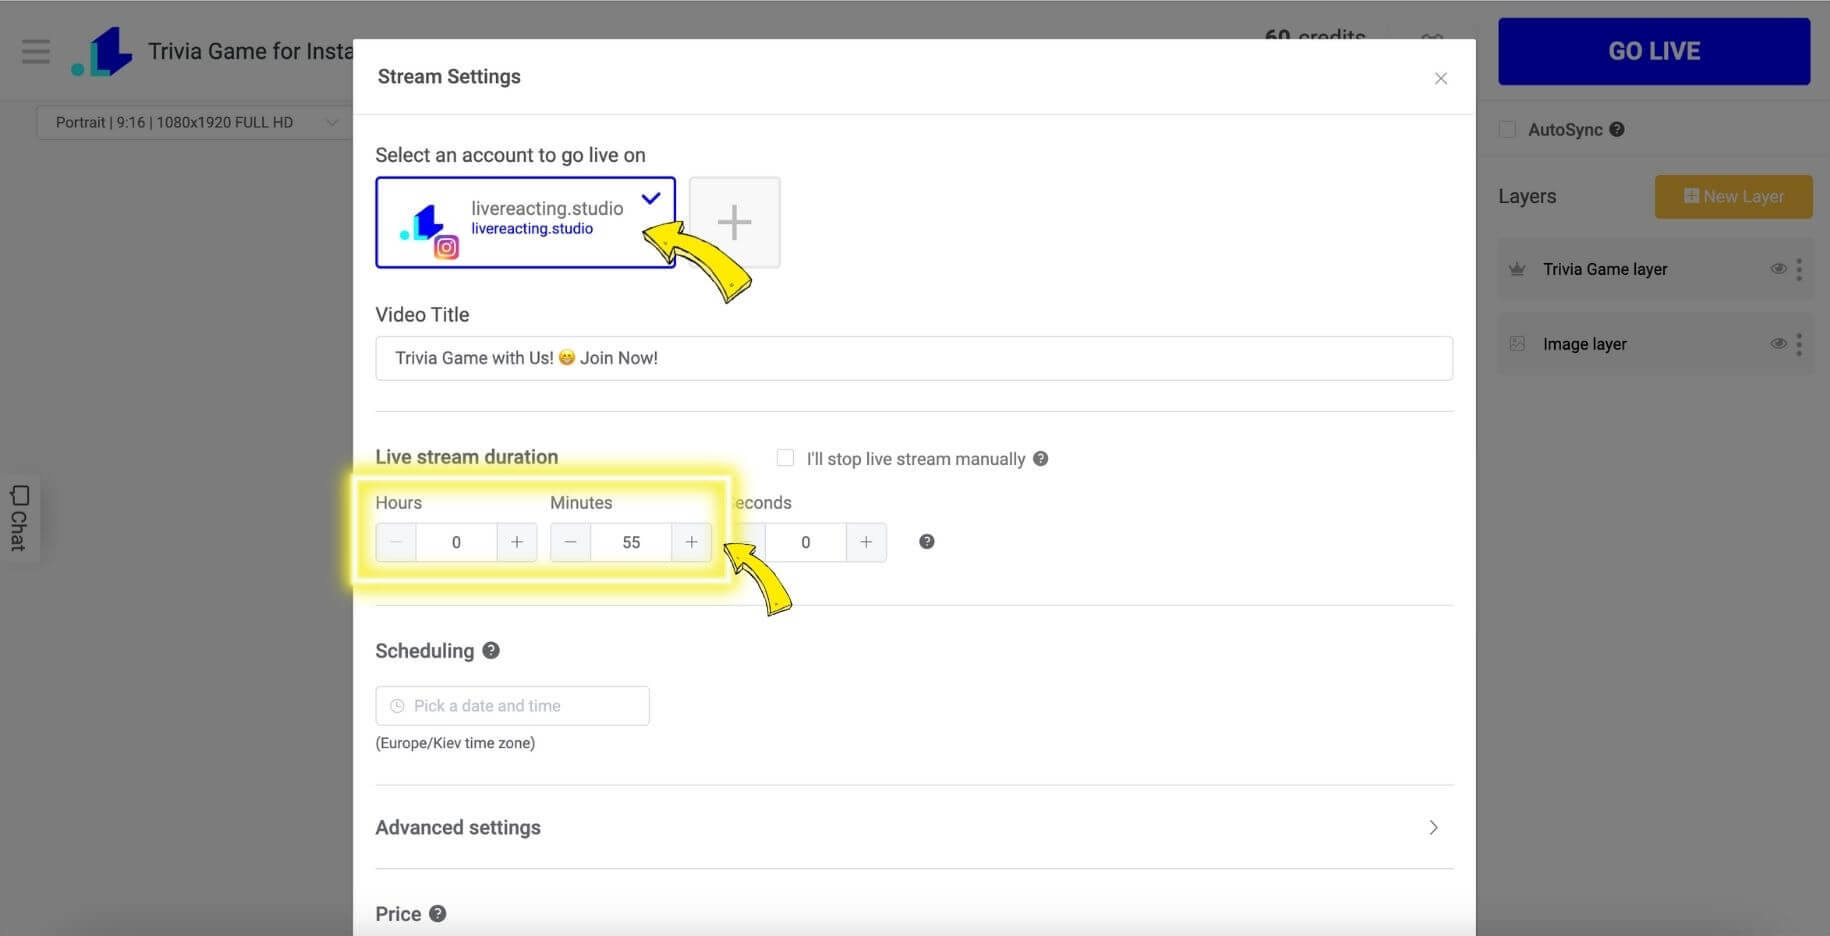
Task: Click the Seconds number field
Action: pyautogui.click(x=805, y=542)
